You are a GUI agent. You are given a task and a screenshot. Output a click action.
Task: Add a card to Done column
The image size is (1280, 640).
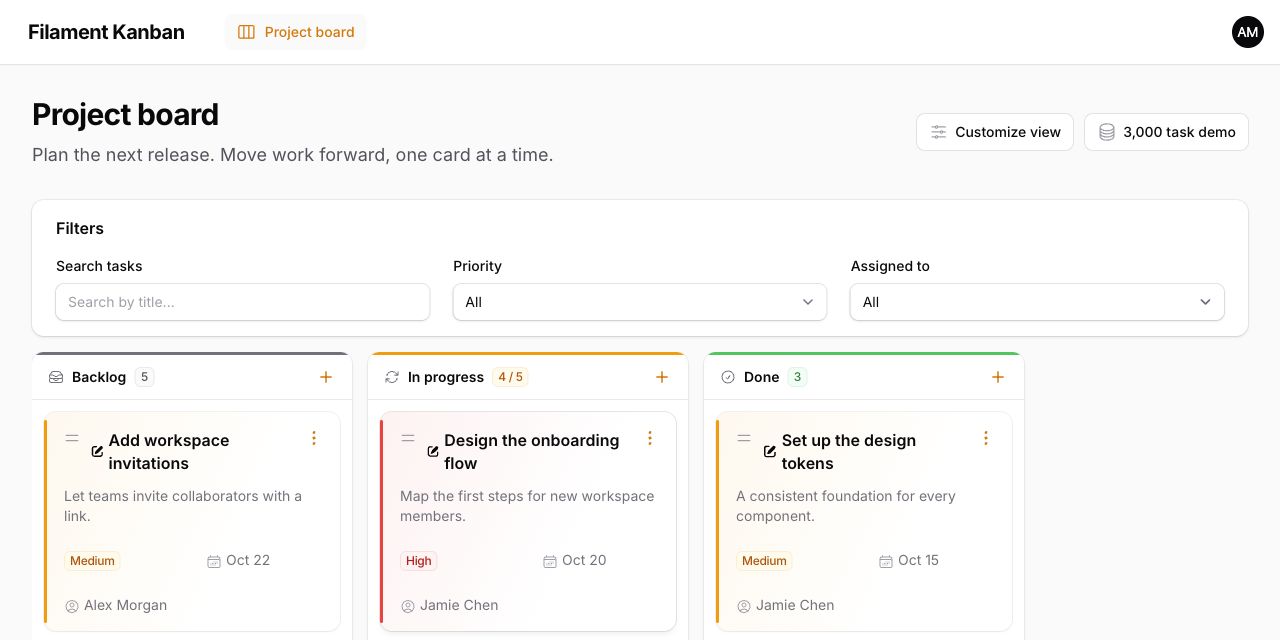(998, 377)
